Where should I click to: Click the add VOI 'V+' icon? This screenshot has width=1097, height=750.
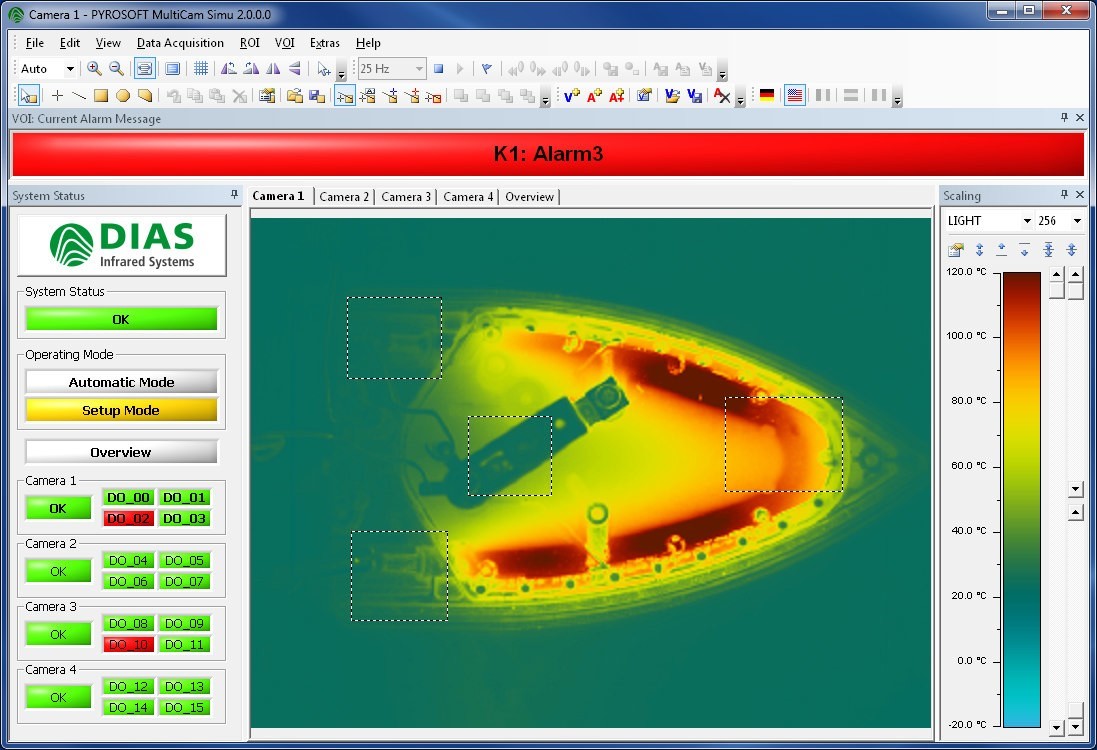[571, 96]
